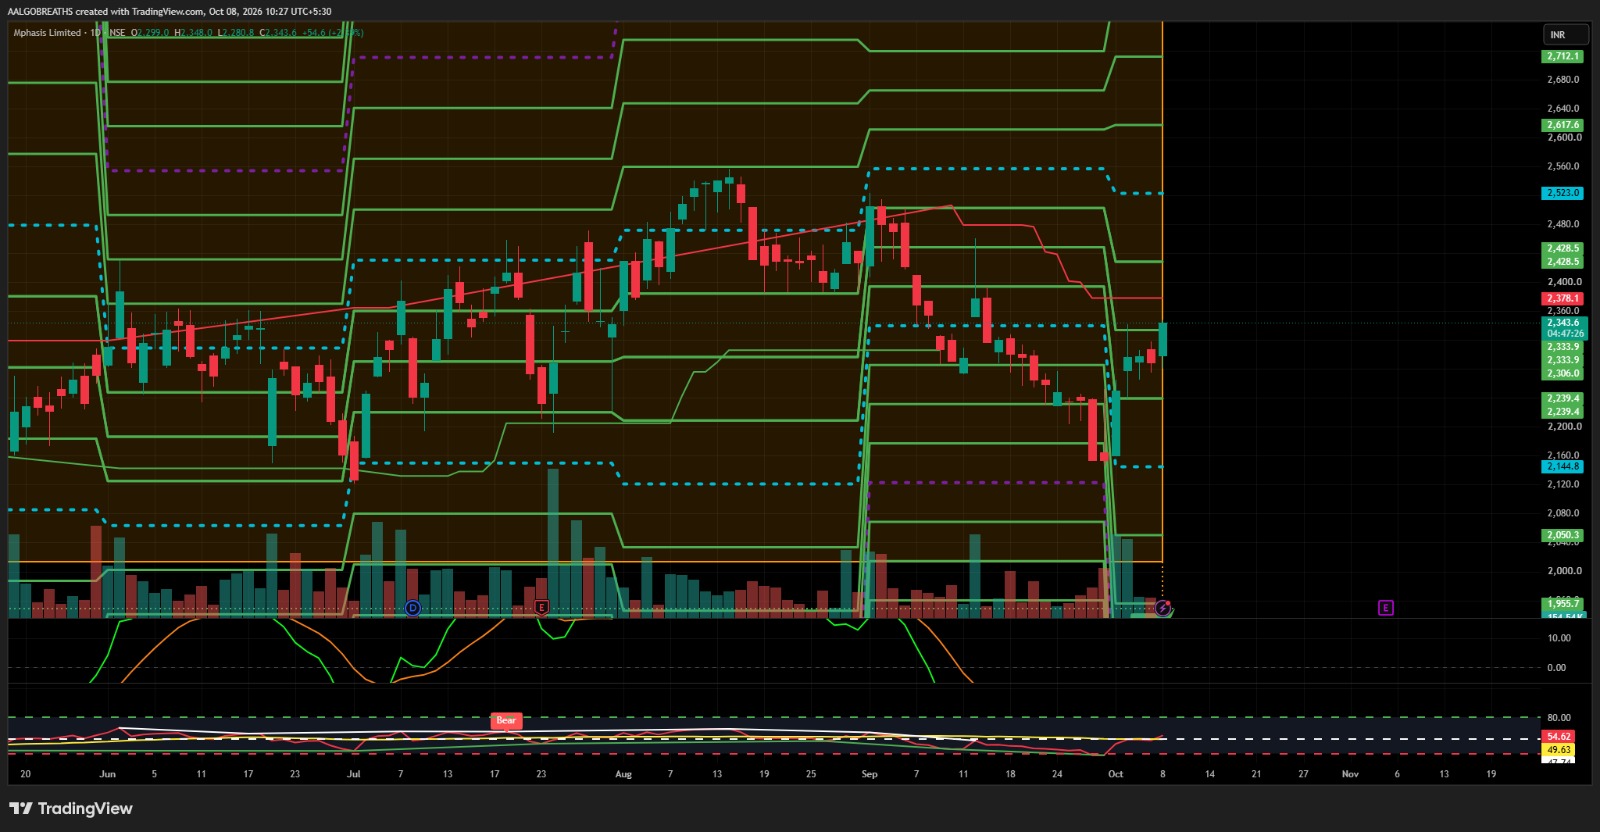Click the red Bear signal label
The width and height of the screenshot is (1600, 832).
click(506, 720)
